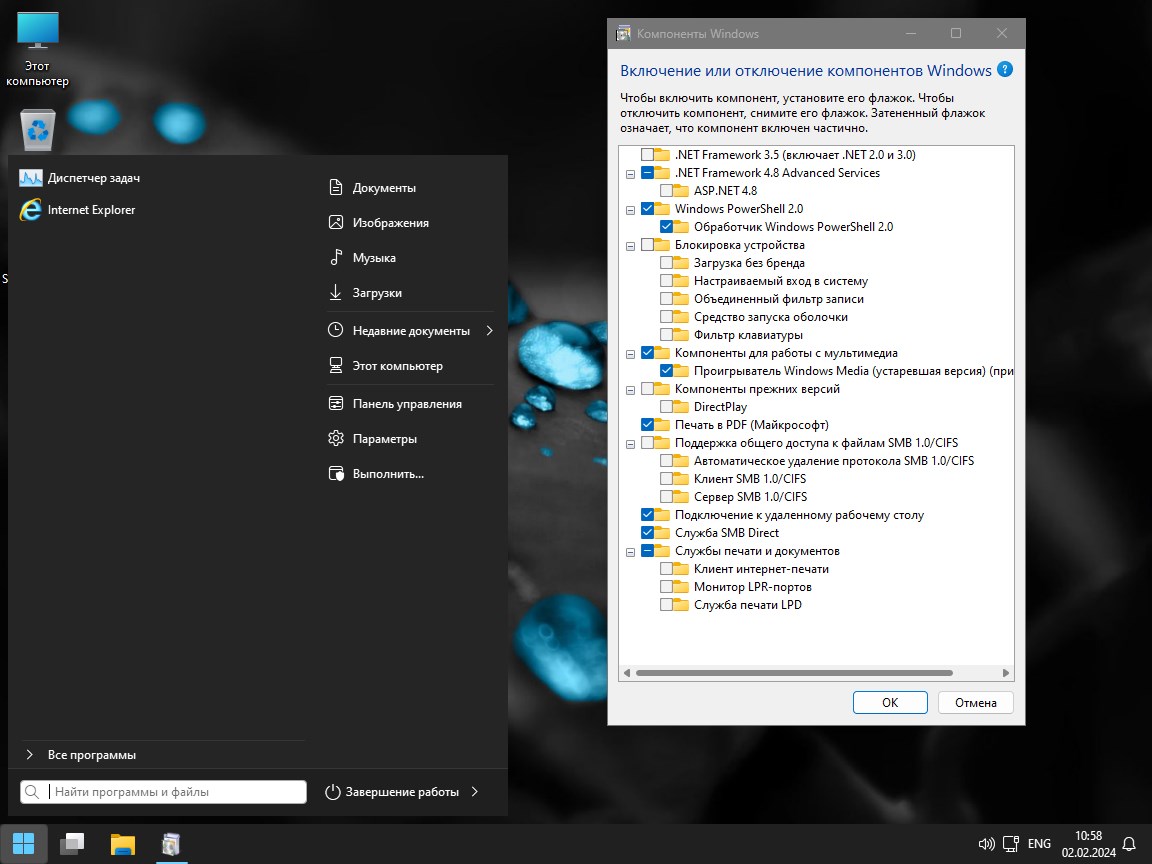Click the Отмена button

tap(976, 702)
